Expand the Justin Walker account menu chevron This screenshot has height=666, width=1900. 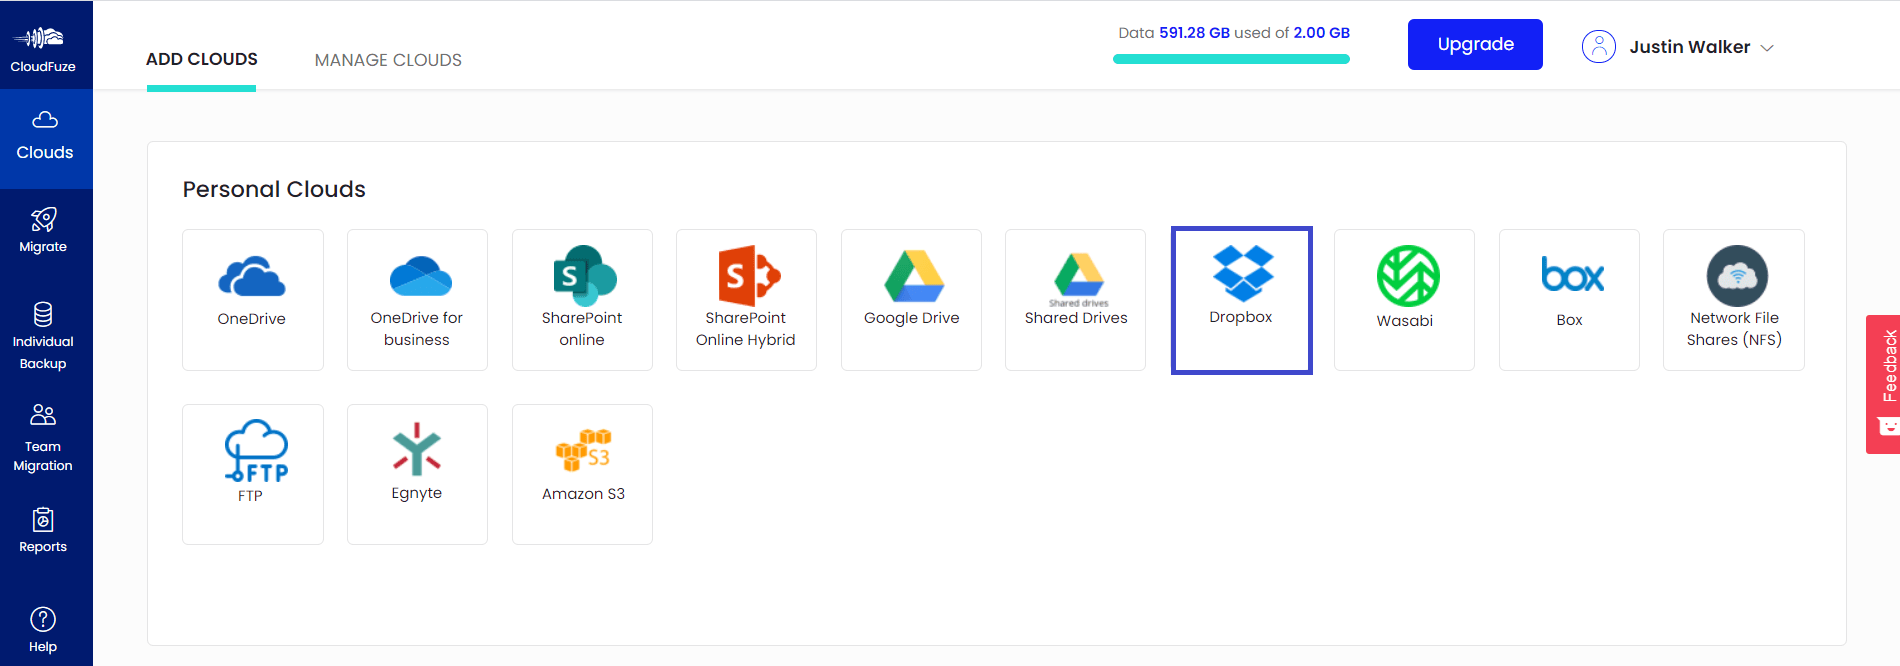[1767, 48]
